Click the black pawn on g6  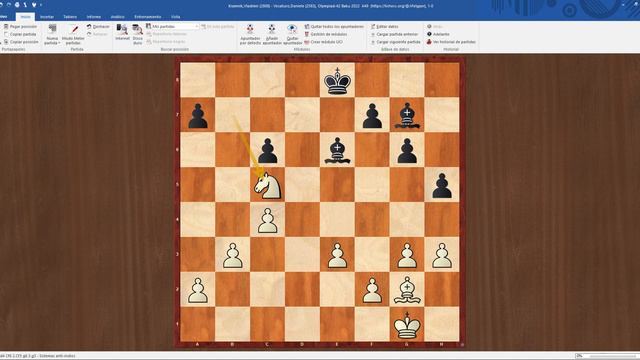click(407, 150)
